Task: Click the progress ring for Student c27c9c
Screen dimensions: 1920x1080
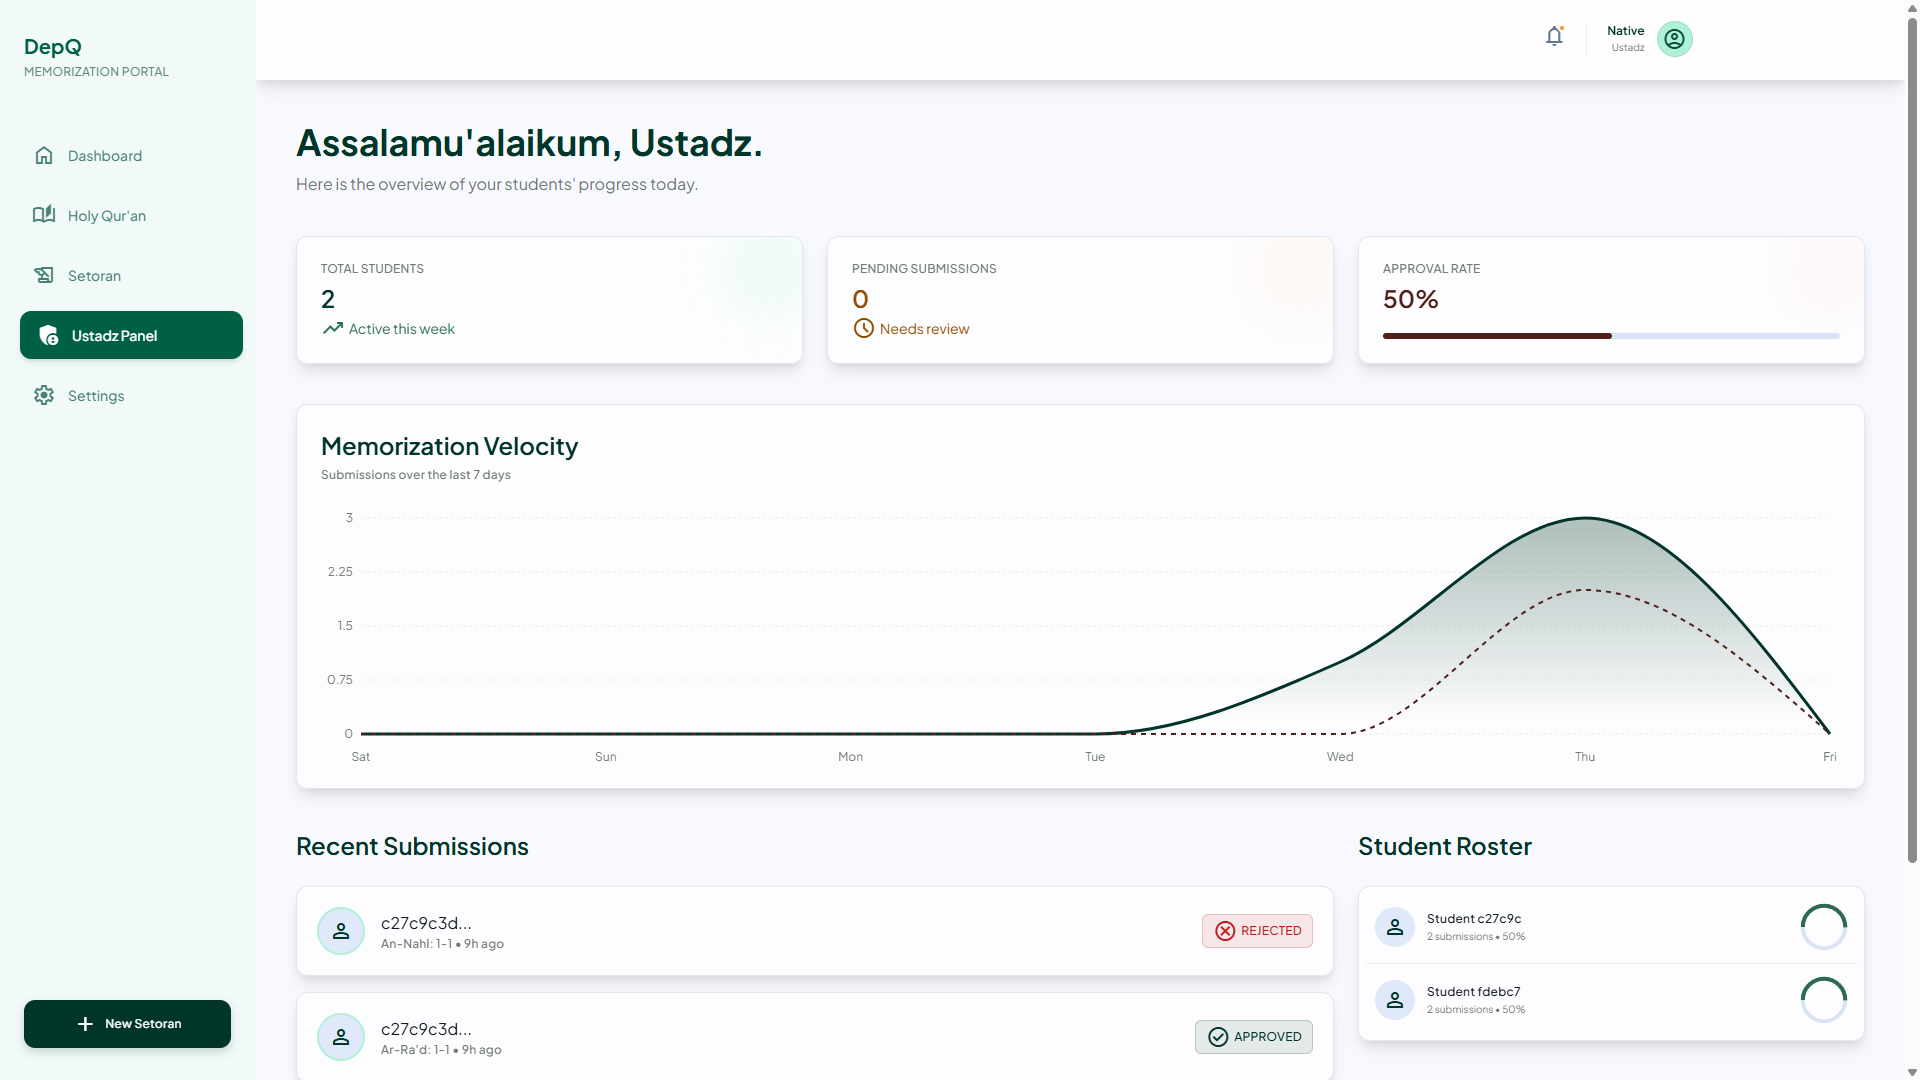Action: (x=1824, y=927)
